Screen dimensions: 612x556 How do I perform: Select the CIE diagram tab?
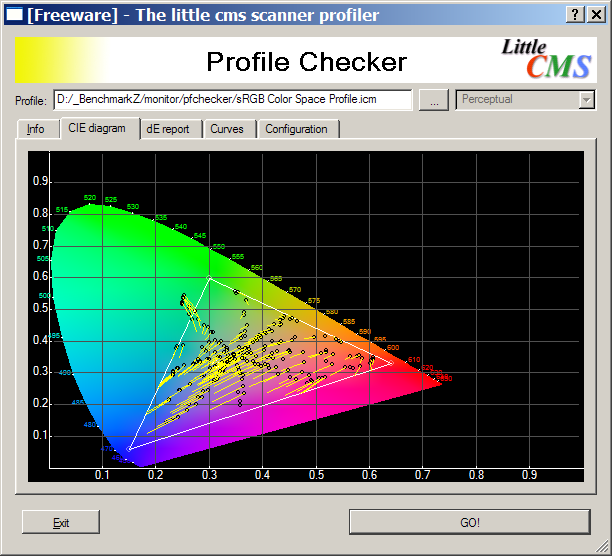[97, 128]
